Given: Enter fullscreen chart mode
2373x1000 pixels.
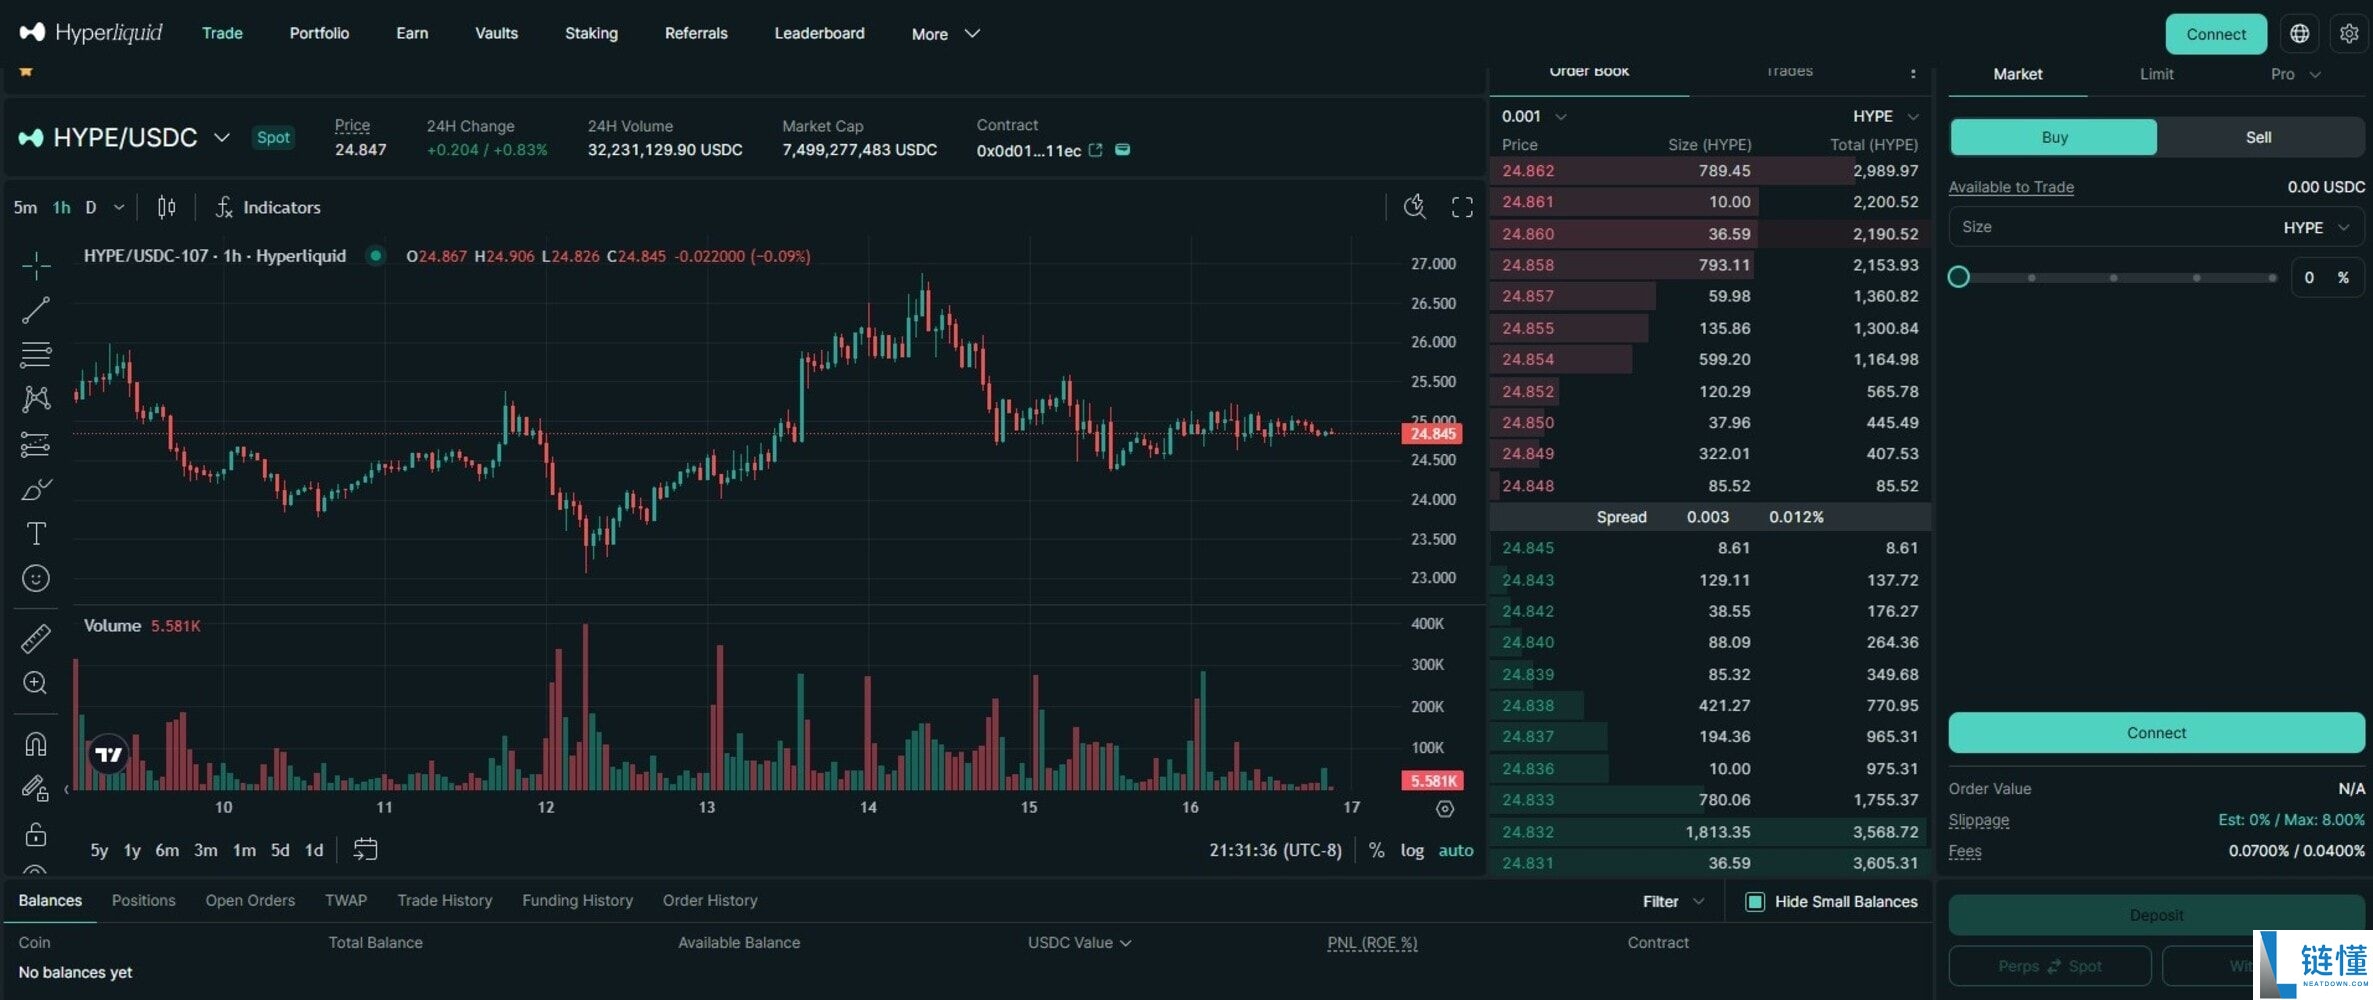Looking at the screenshot, I should coord(1462,207).
